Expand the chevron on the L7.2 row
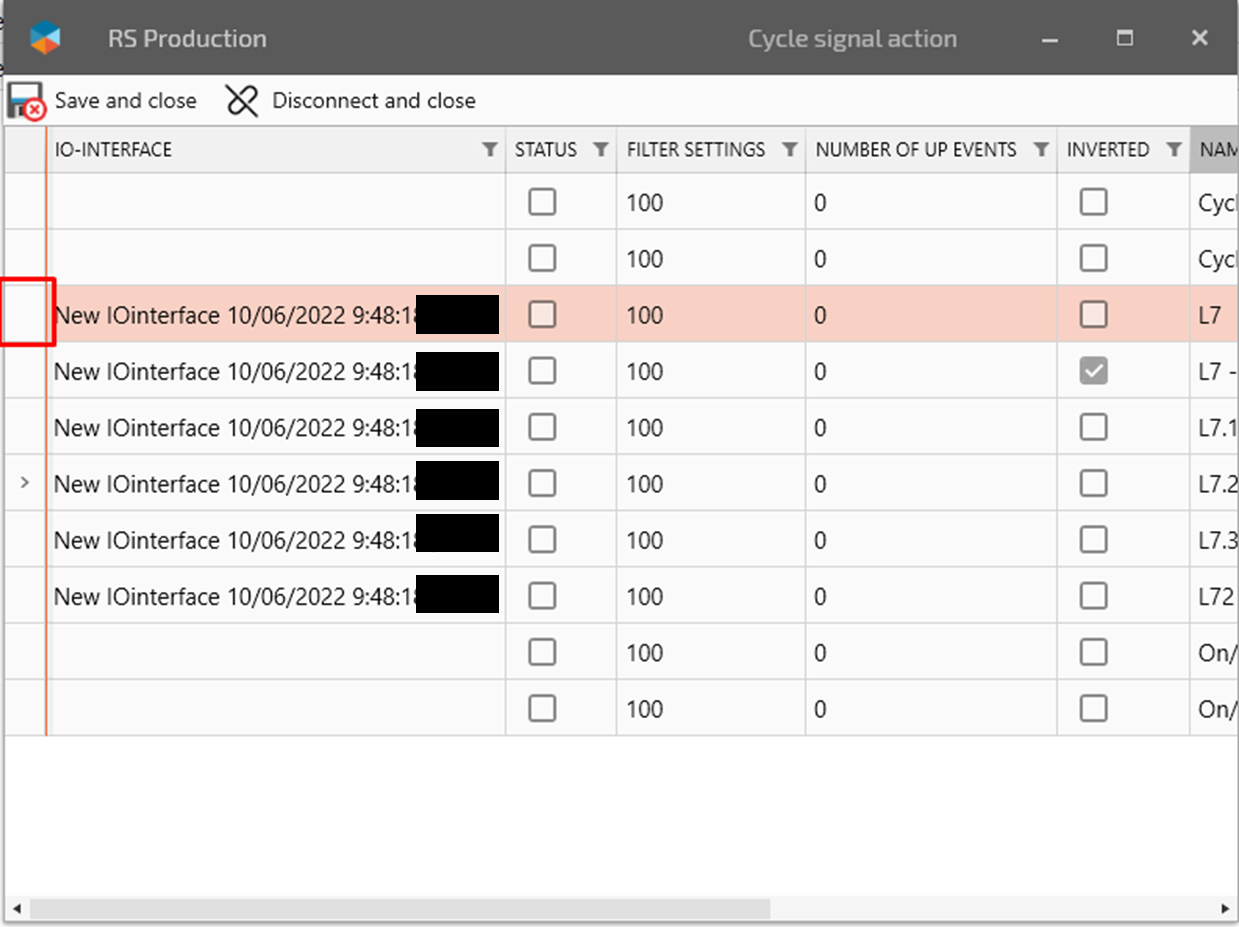Screen dimensions: 1239x927 click(x=25, y=483)
